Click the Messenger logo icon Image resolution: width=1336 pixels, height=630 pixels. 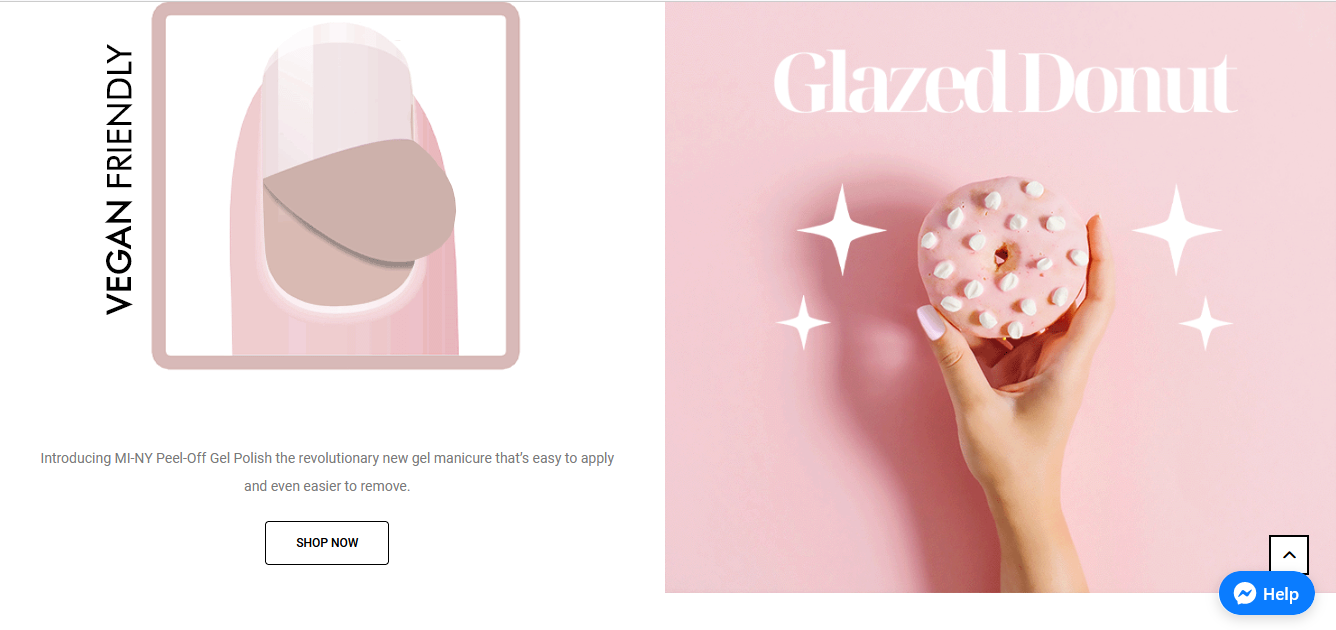(1245, 594)
